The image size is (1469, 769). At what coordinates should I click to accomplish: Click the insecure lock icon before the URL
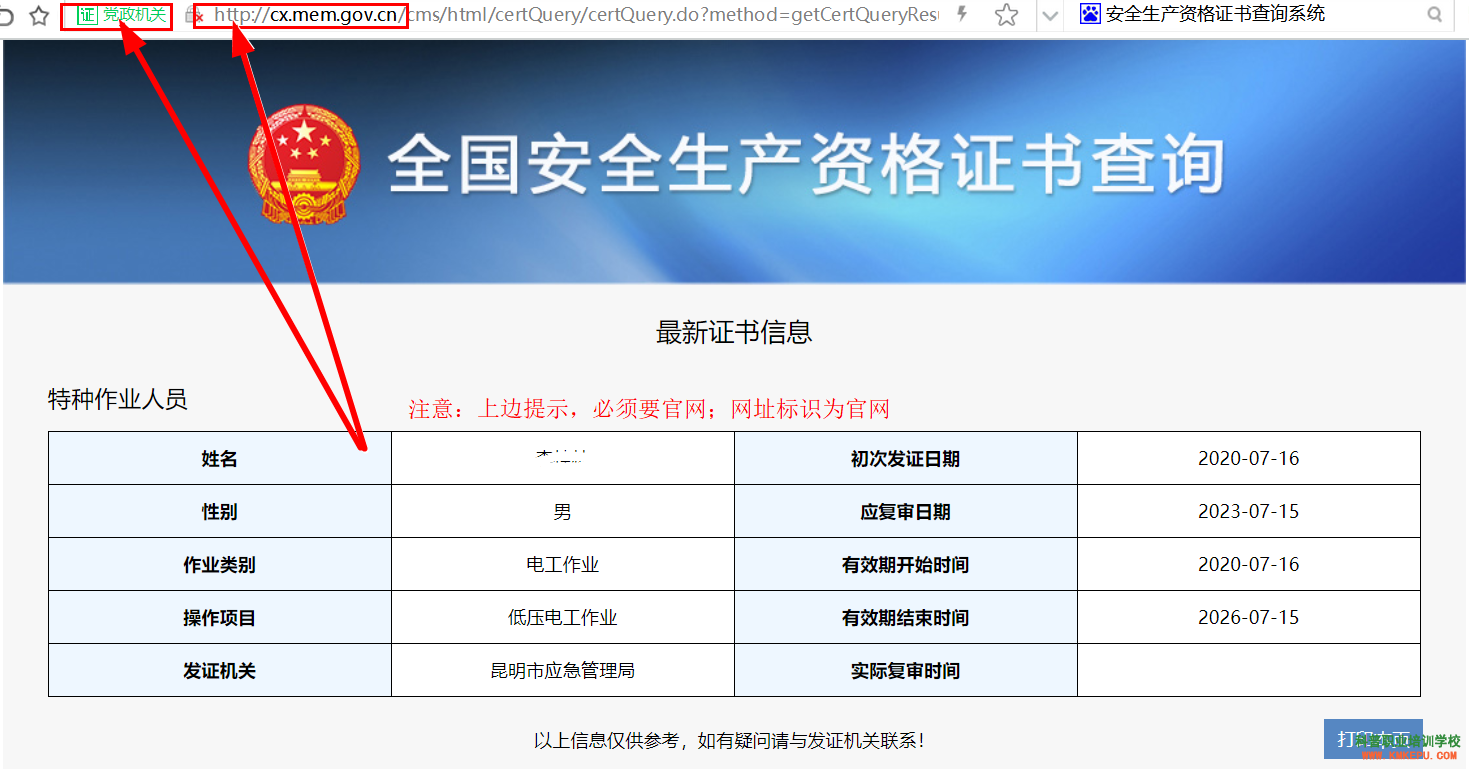click(x=194, y=16)
